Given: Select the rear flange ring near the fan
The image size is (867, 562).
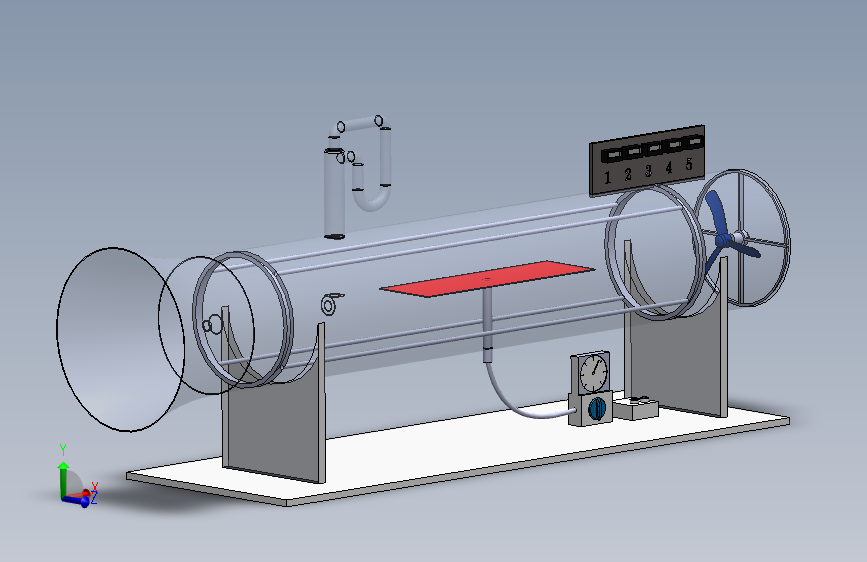Looking at the screenshot, I should click(655, 252).
